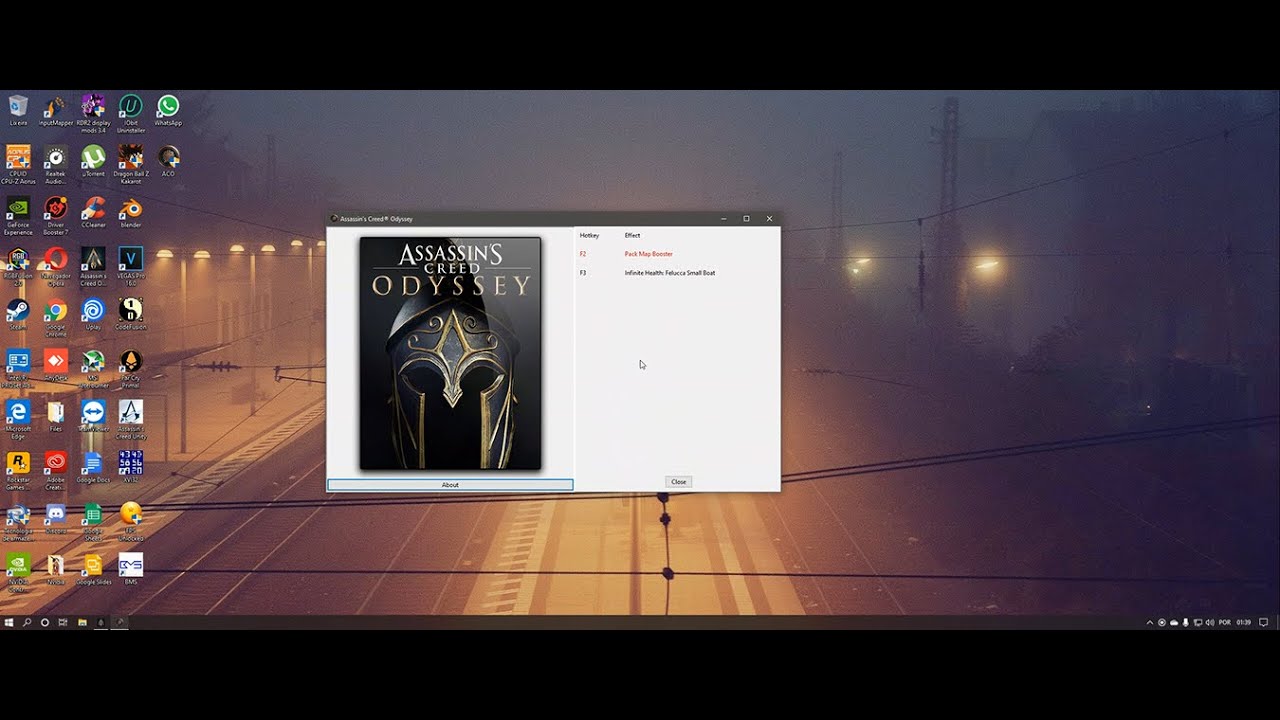Image resolution: width=1280 pixels, height=720 pixels.
Task: Select Infinite Health: Felucca Small Boat effect
Action: (x=669, y=273)
